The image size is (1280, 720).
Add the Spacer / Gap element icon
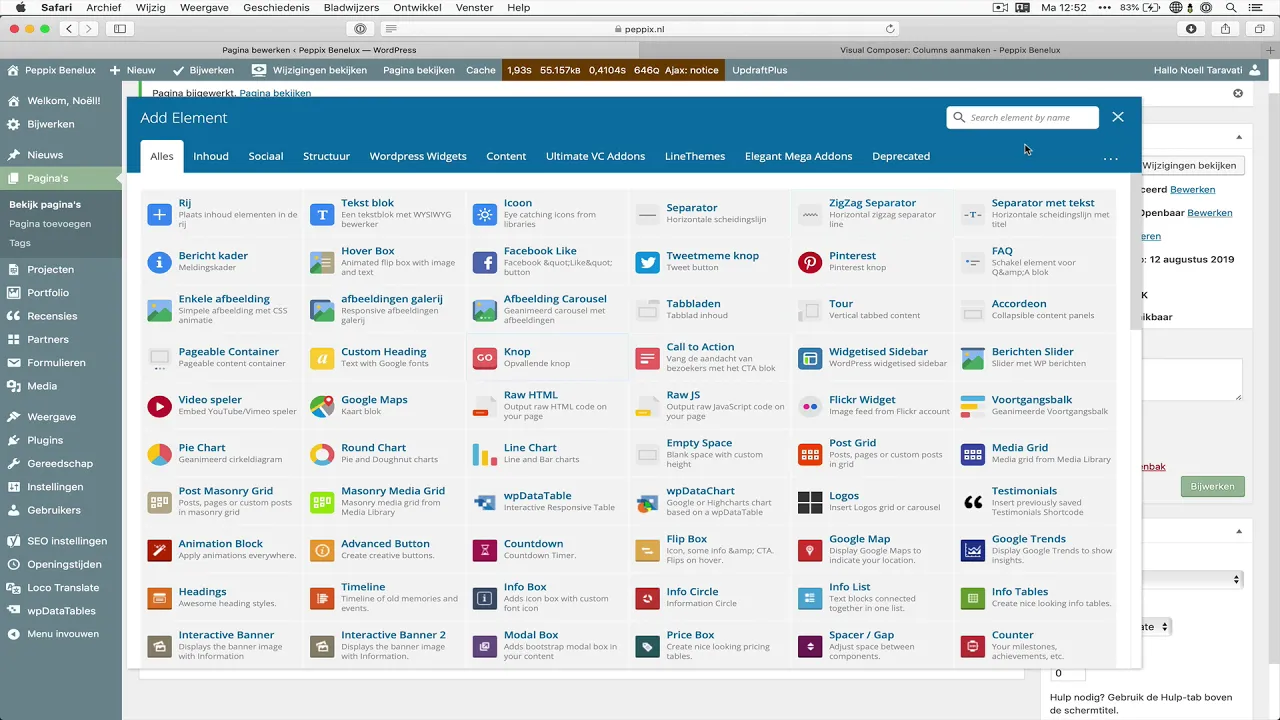tap(810, 646)
